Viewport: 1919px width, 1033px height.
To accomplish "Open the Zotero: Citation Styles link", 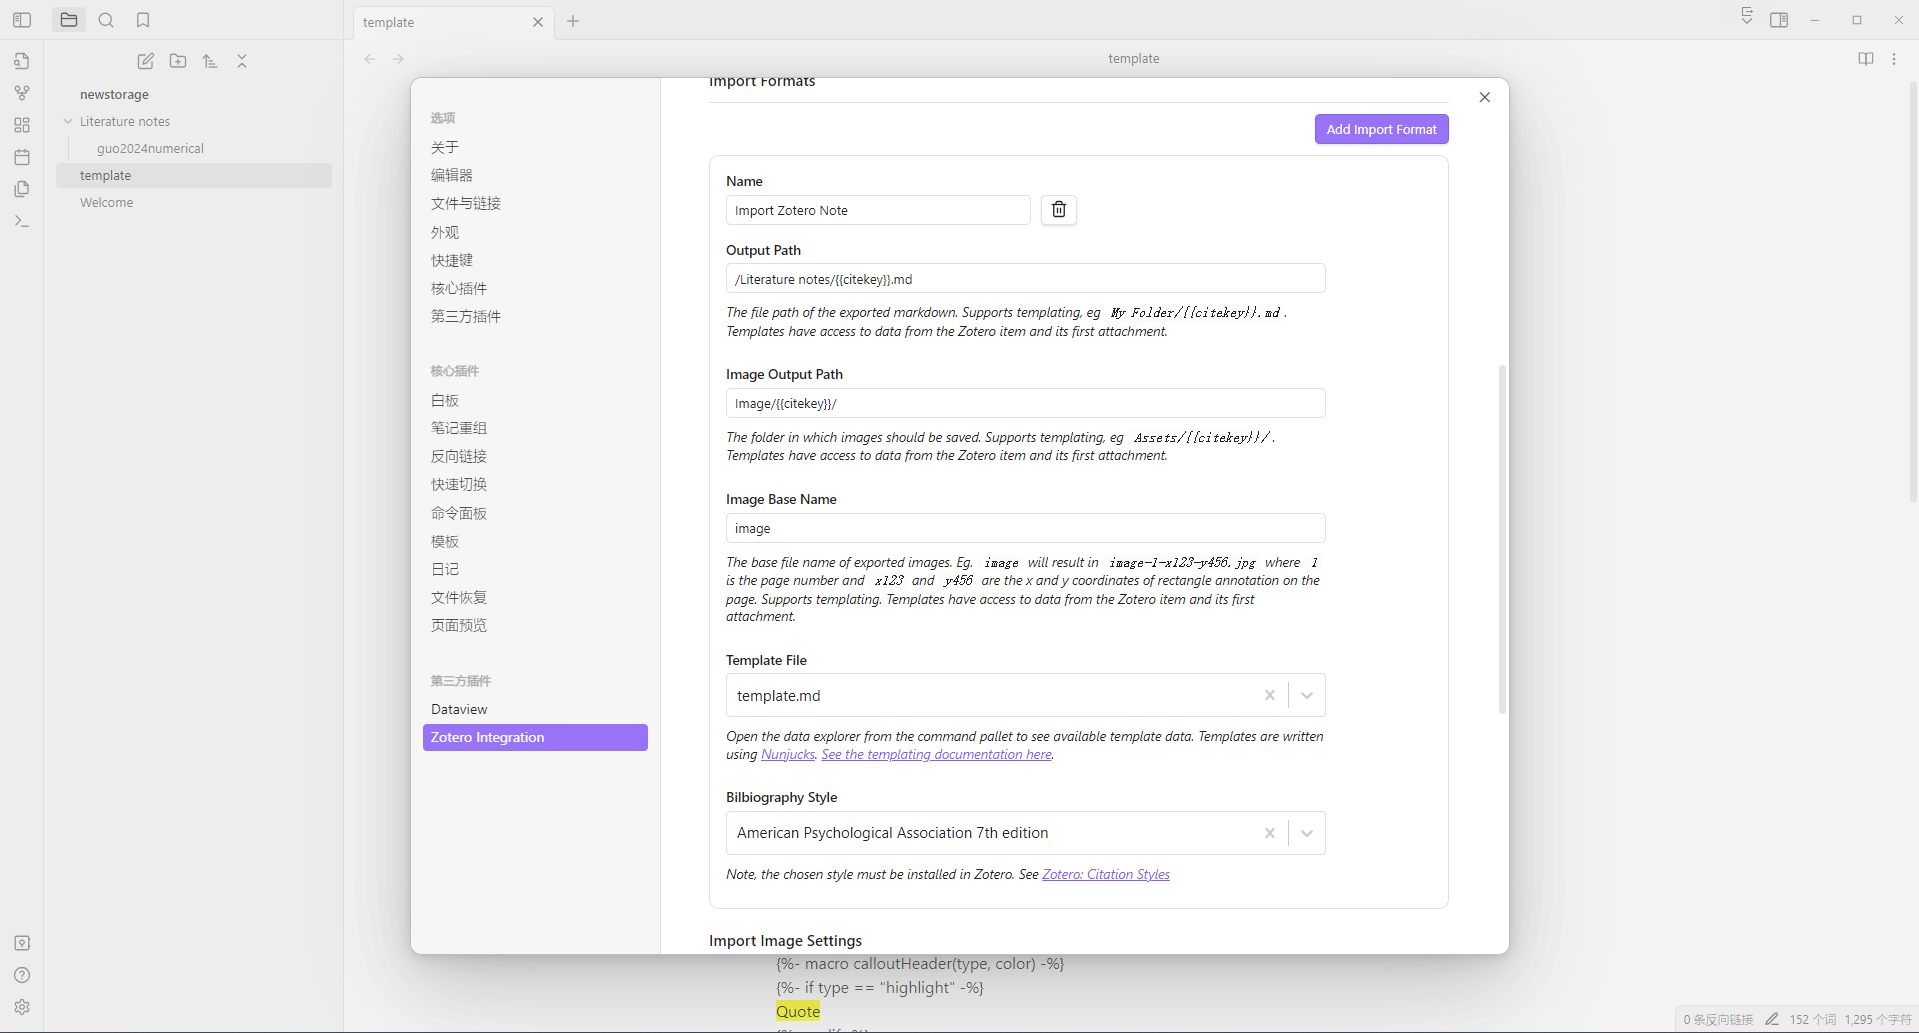I will [1105, 874].
